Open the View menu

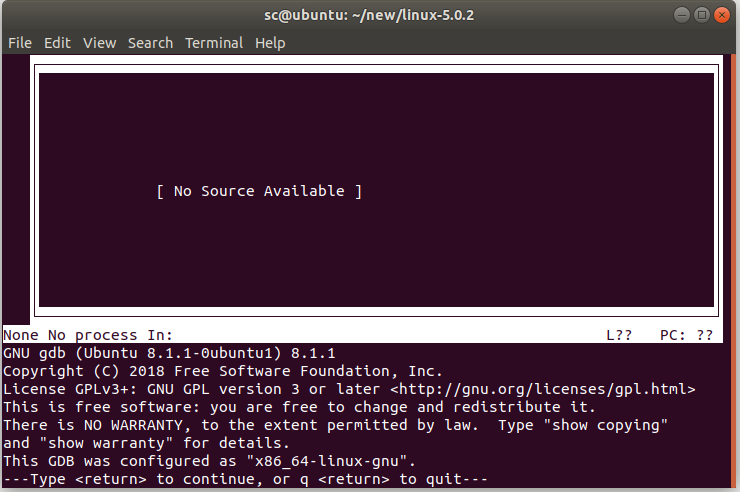(100, 43)
